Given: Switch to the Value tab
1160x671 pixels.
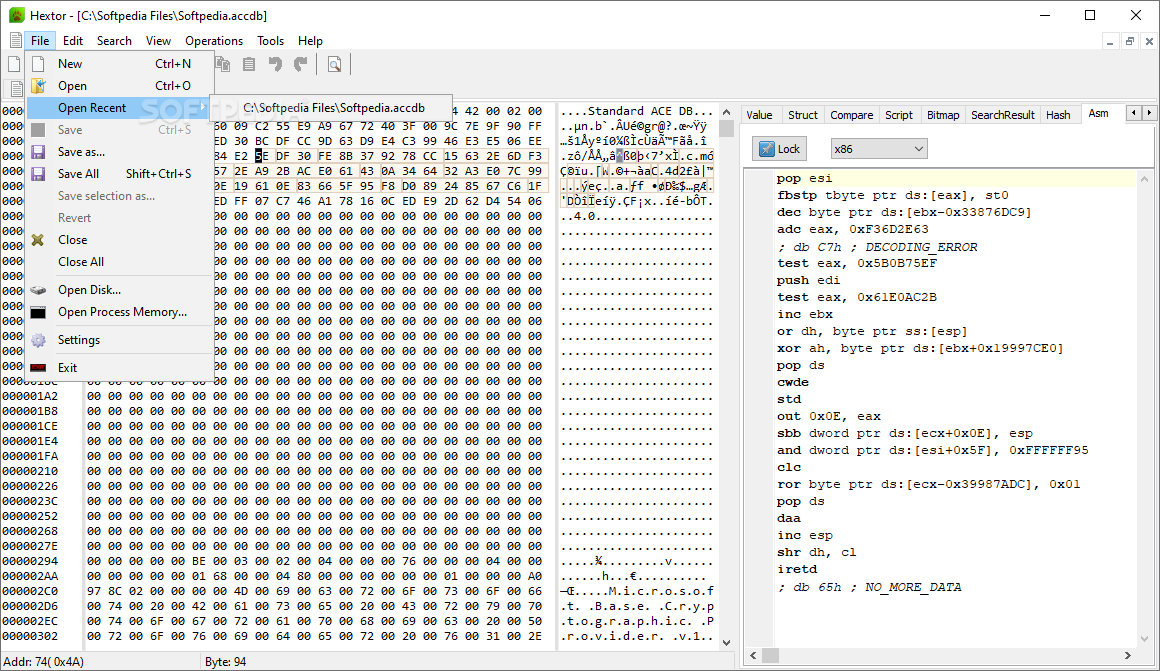Looking at the screenshot, I should coord(759,115).
